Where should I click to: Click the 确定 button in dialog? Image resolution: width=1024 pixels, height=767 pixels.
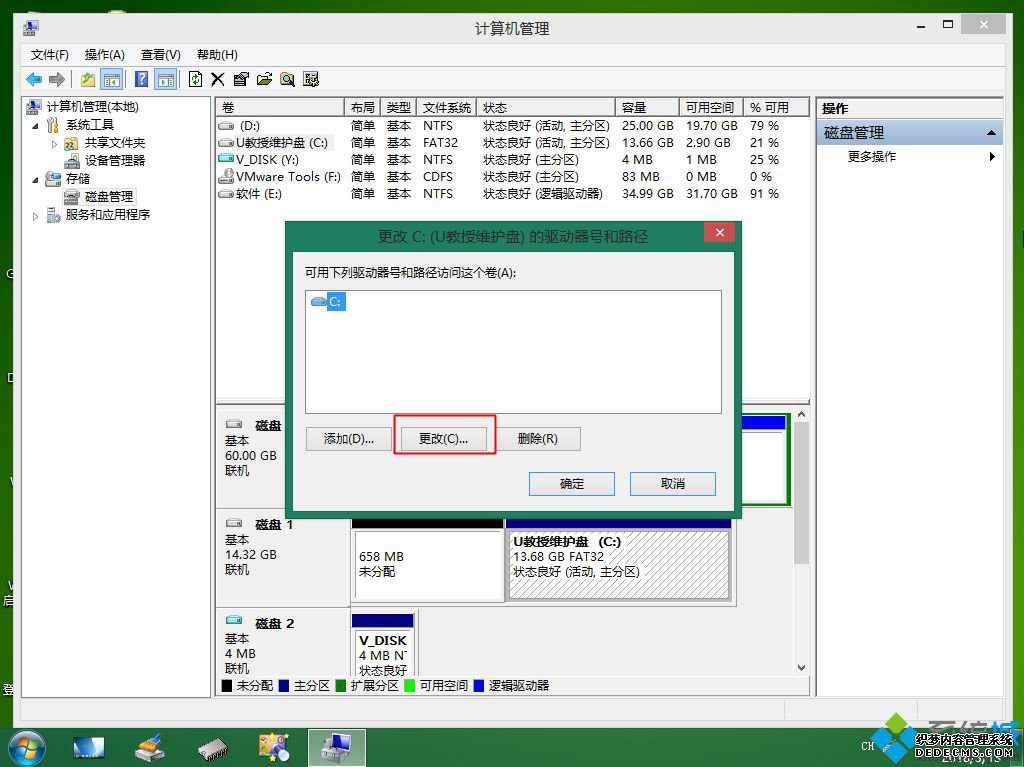click(x=571, y=483)
